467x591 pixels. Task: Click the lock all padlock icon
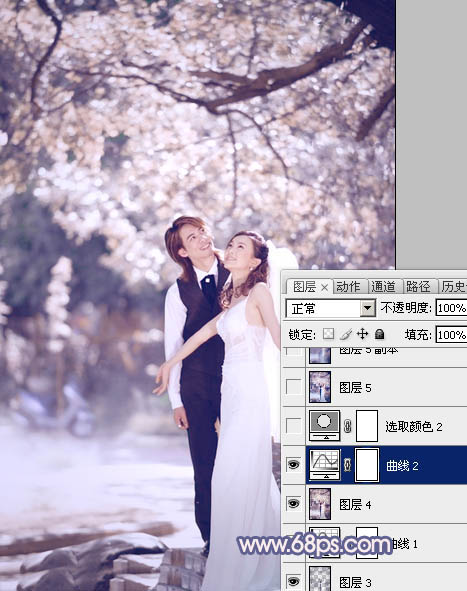(x=380, y=334)
